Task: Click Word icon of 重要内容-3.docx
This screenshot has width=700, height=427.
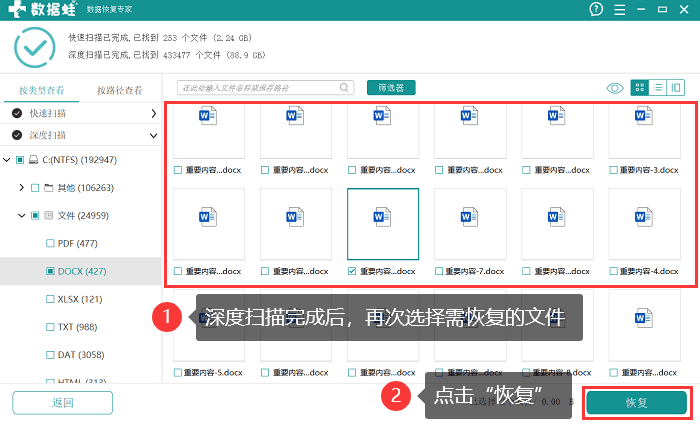Action: [x=644, y=116]
